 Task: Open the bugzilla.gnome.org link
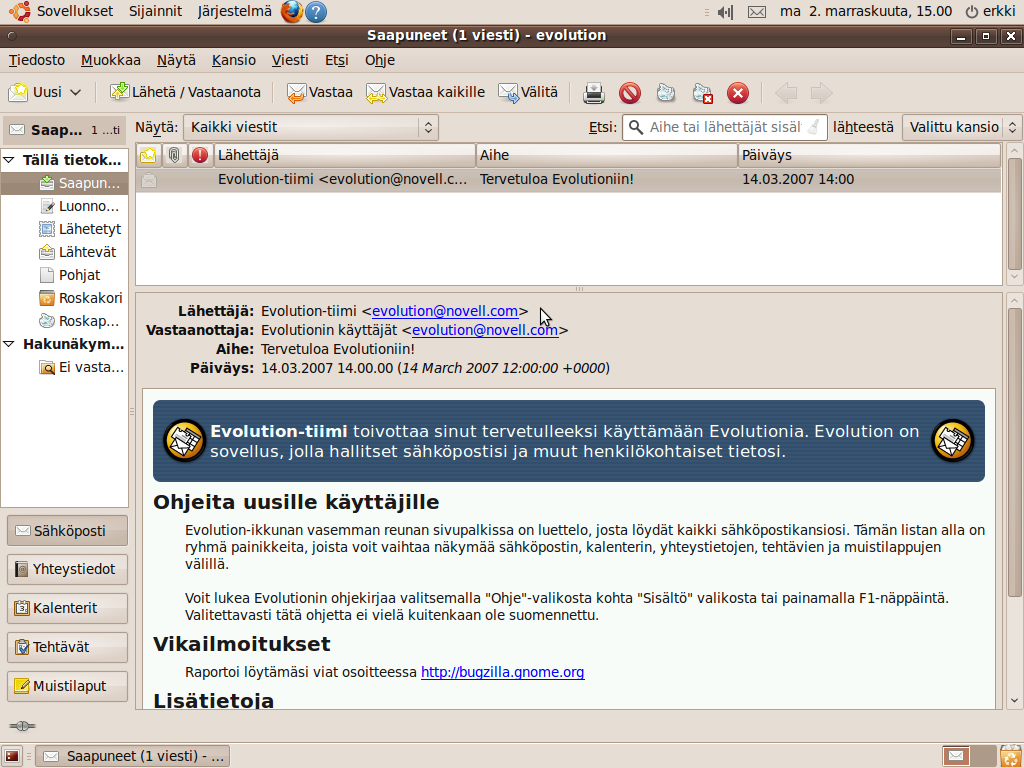[x=502, y=672]
